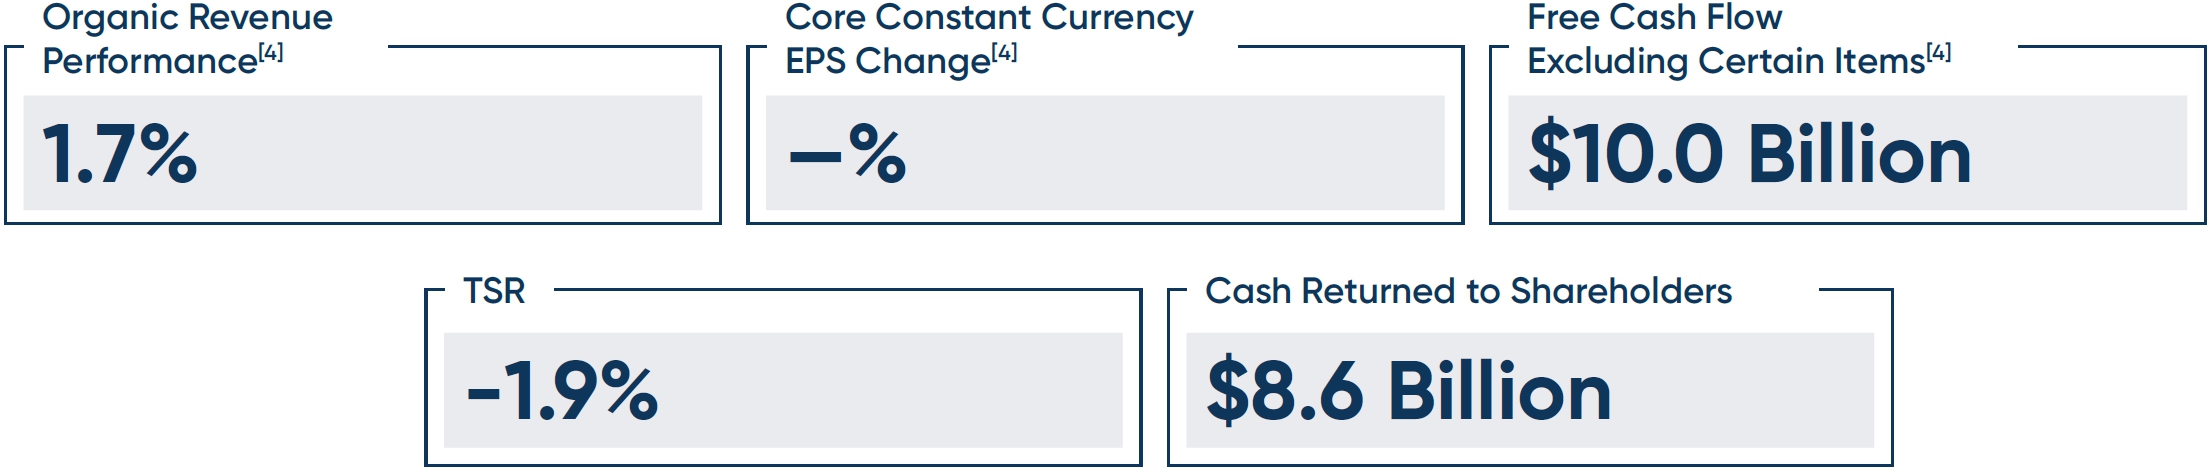
Task: Select the $8.6 Billion figure
Action: (1409, 390)
